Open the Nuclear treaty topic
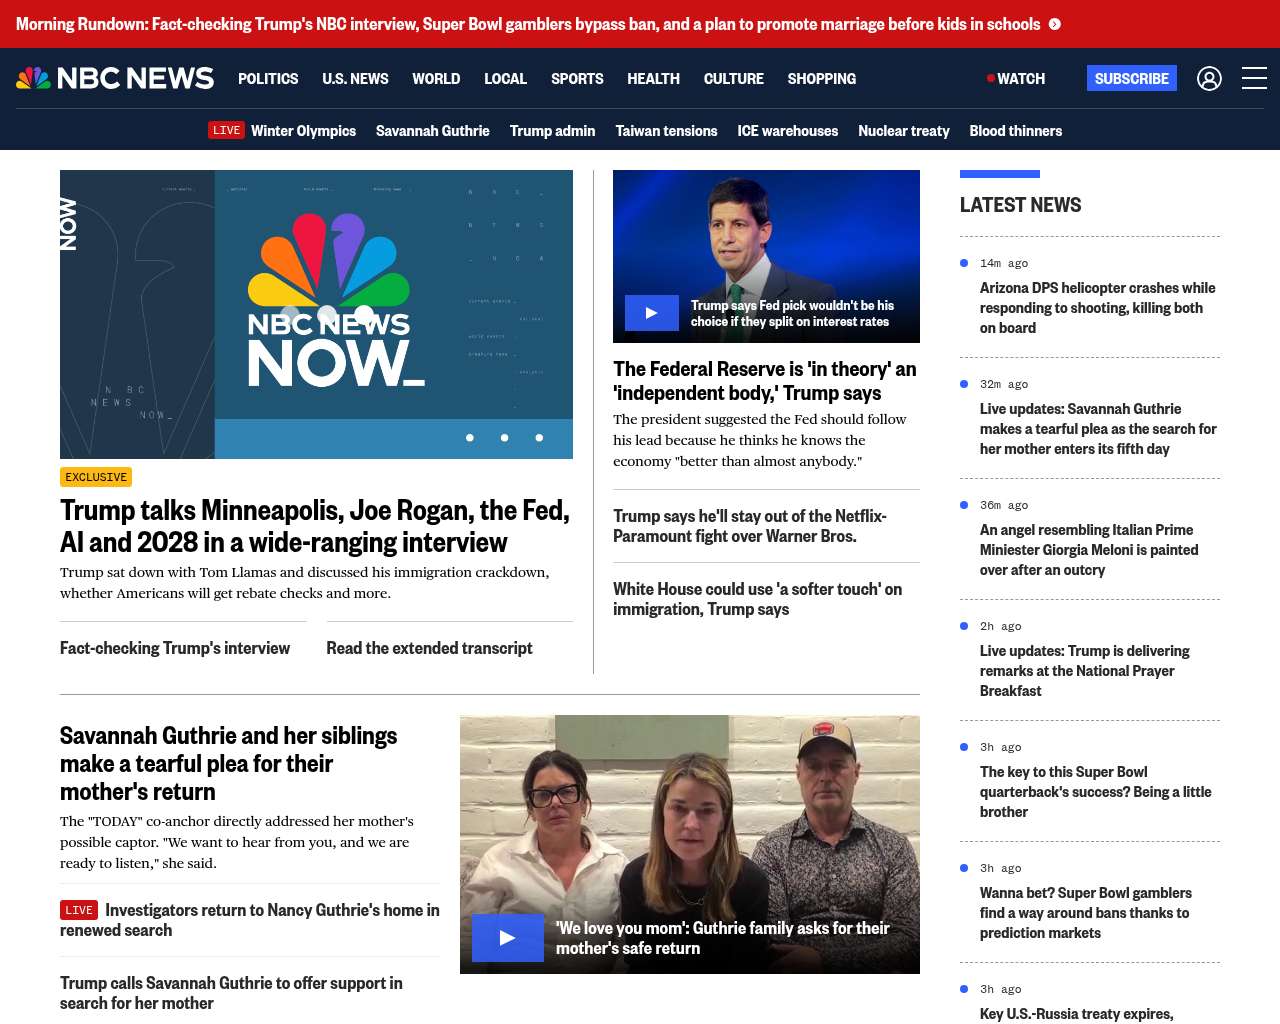 pos(904,131)
